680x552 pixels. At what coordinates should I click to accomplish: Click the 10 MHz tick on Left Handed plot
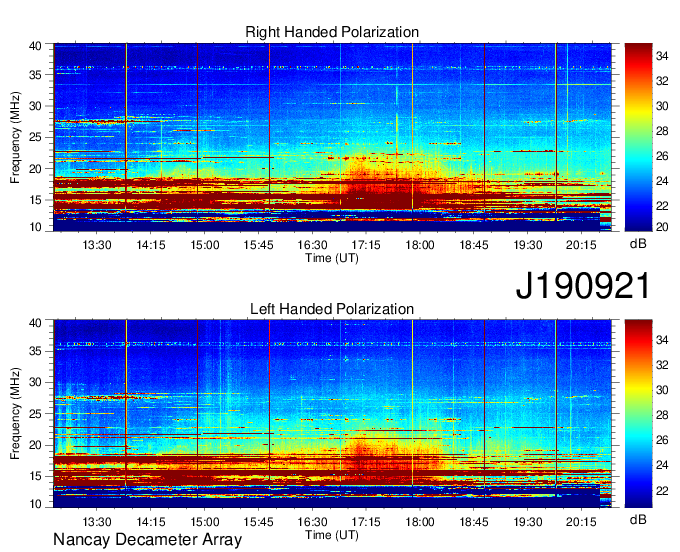35,504
